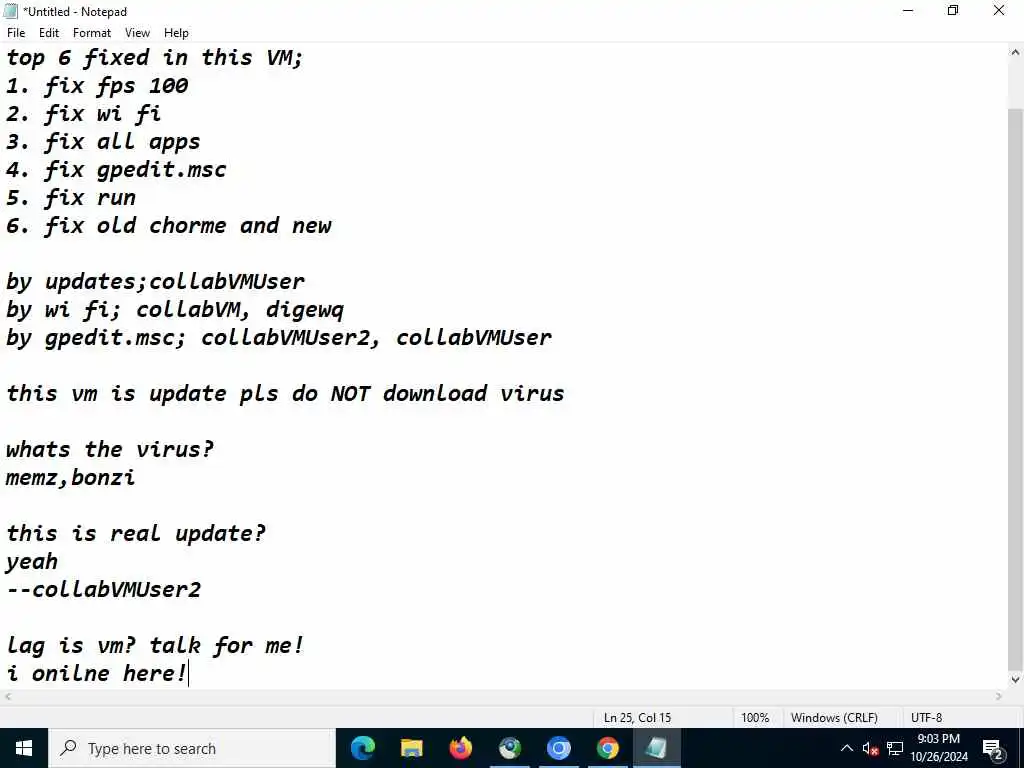Click the 100% zoom status entry
Viewport: 1024px width, 768px height.
pos(755,717)
